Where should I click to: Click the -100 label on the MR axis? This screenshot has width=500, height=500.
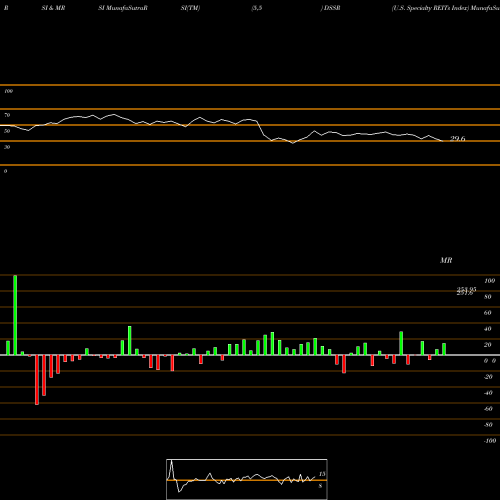[490, 441]
